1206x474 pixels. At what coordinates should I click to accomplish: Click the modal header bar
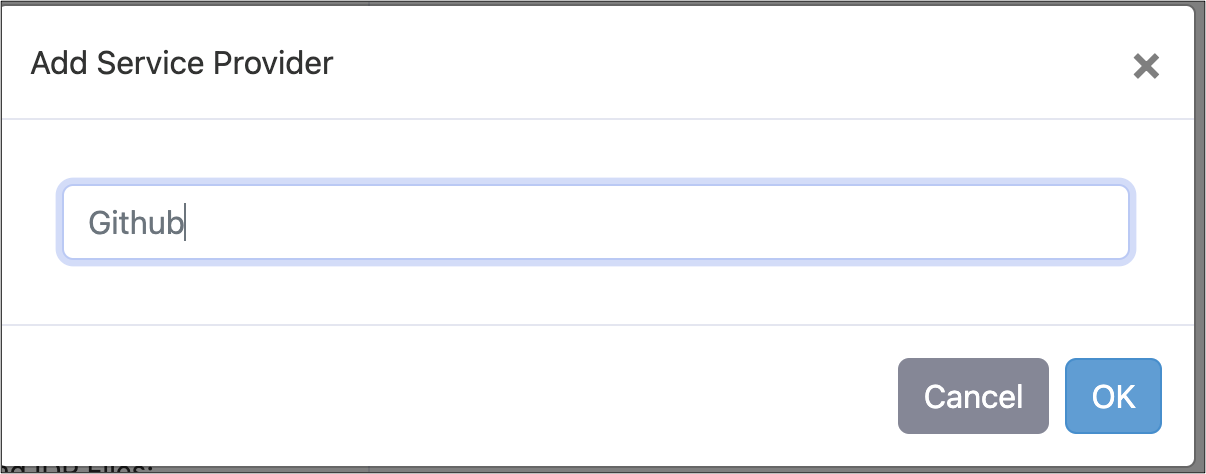(600, 64)
